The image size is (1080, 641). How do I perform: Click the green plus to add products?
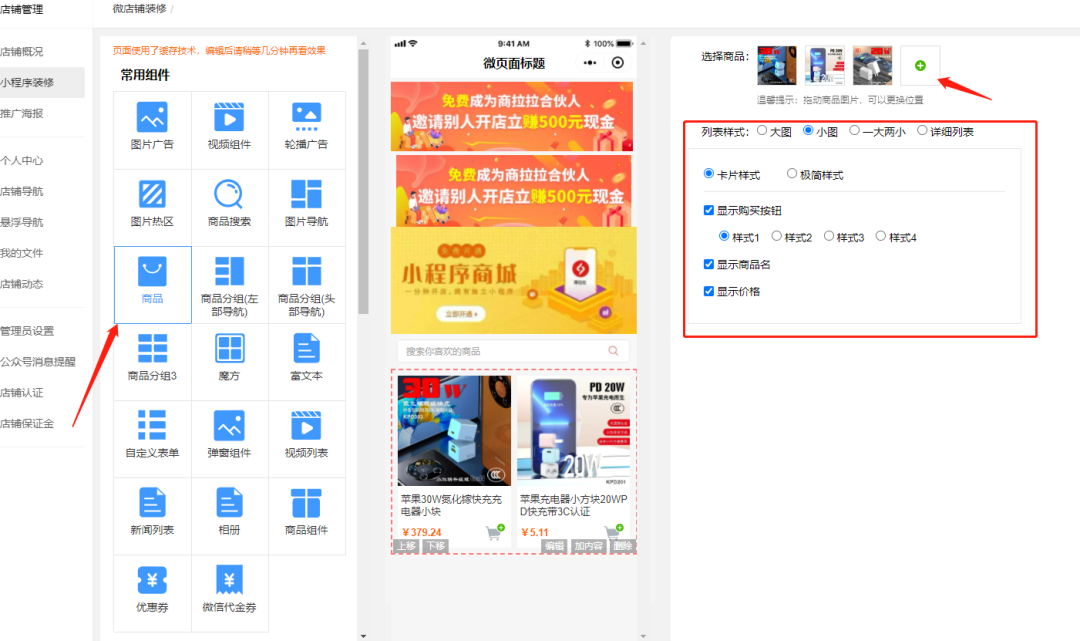(919, 64)
